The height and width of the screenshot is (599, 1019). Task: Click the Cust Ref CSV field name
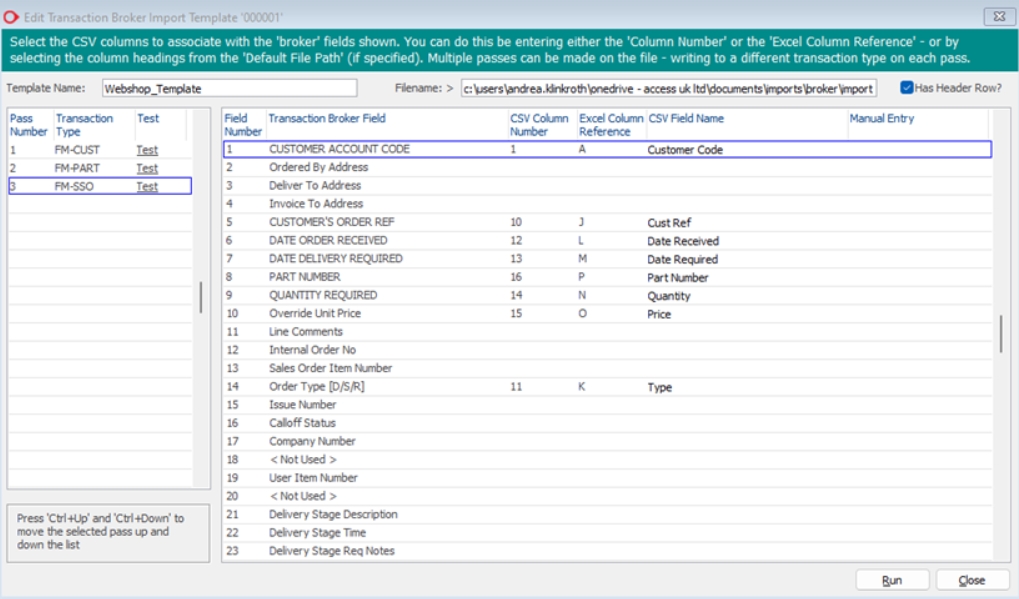coord(669,223)
